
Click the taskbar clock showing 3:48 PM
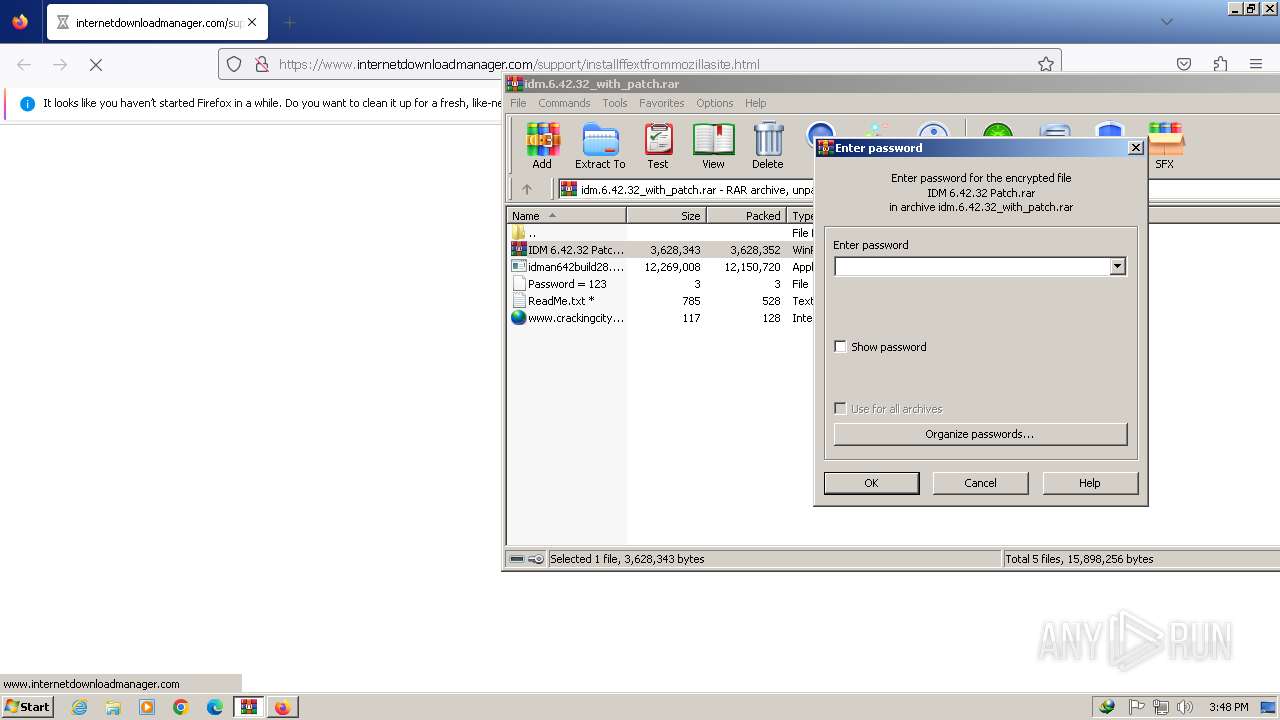point(1228,707)
